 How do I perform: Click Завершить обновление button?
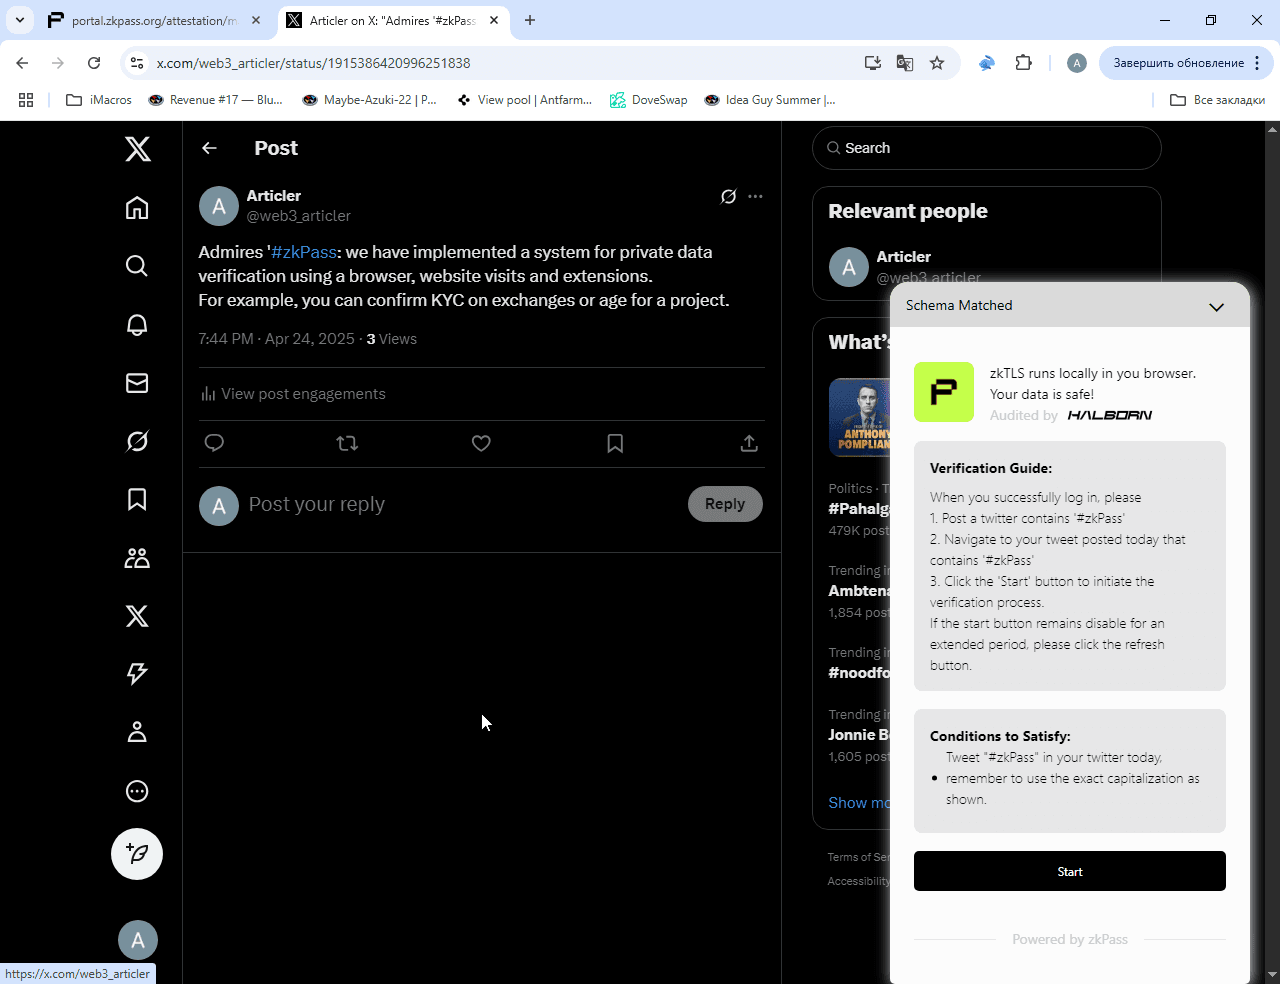point(1186,63)
